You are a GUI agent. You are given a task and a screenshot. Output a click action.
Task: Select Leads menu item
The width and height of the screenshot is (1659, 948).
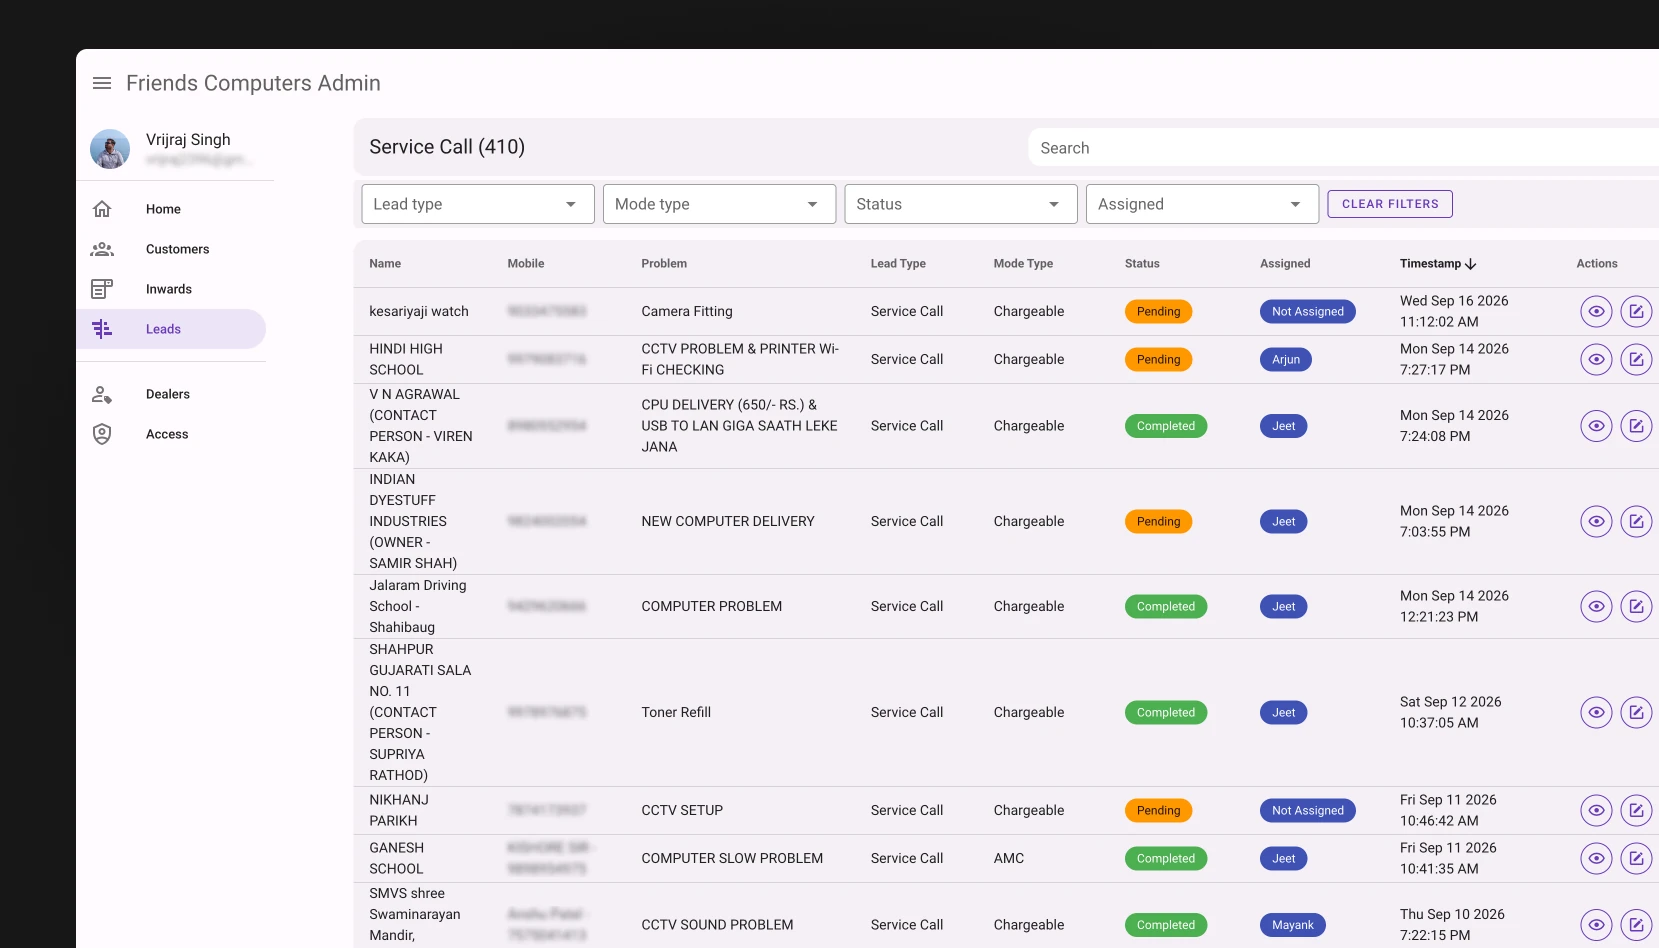click(171, 329)
